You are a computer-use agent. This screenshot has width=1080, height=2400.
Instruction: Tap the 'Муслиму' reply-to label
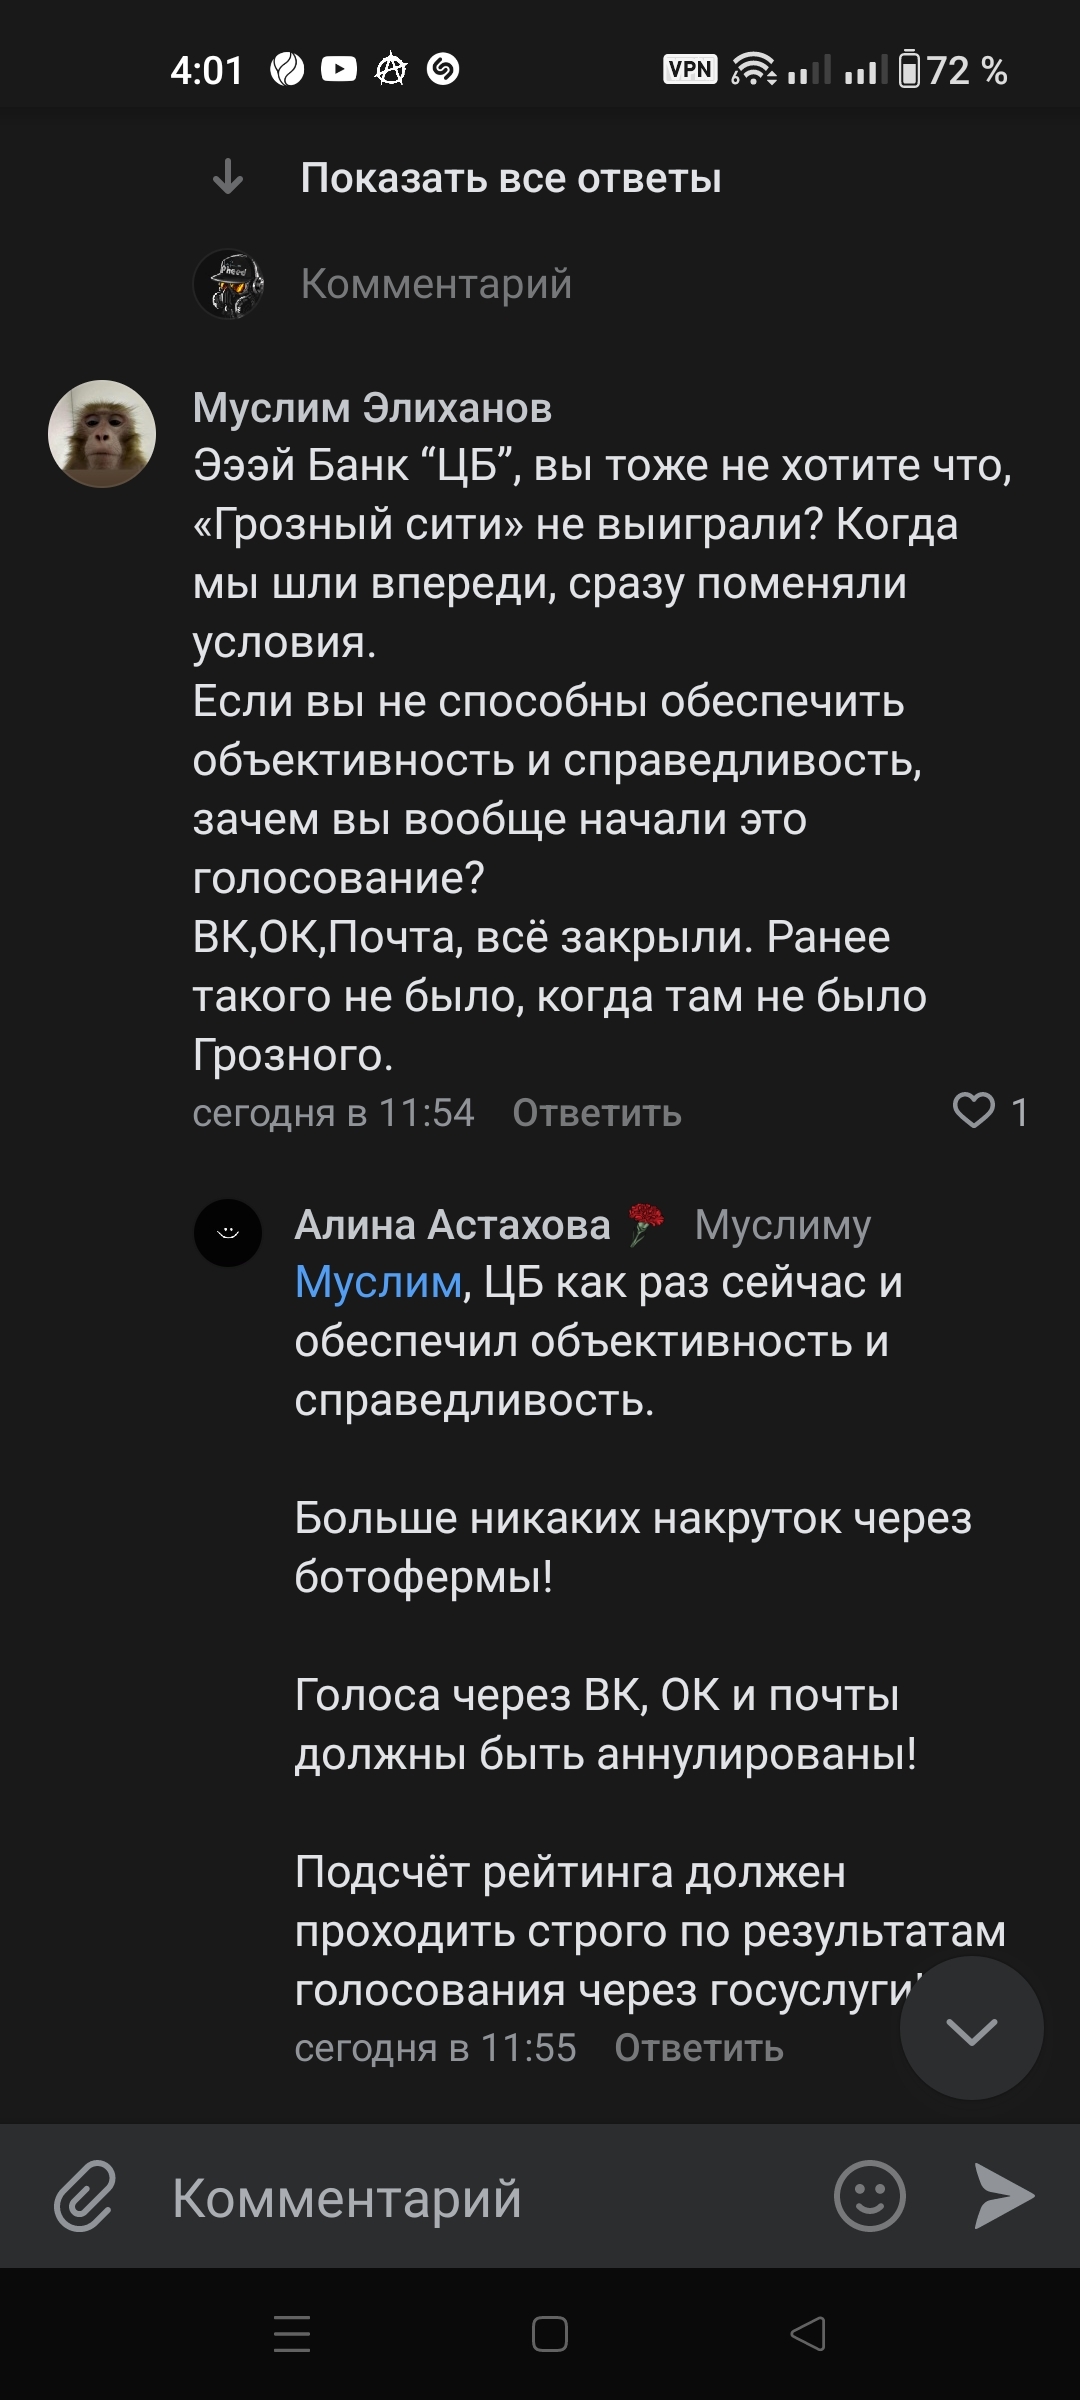coord(783,1225)
